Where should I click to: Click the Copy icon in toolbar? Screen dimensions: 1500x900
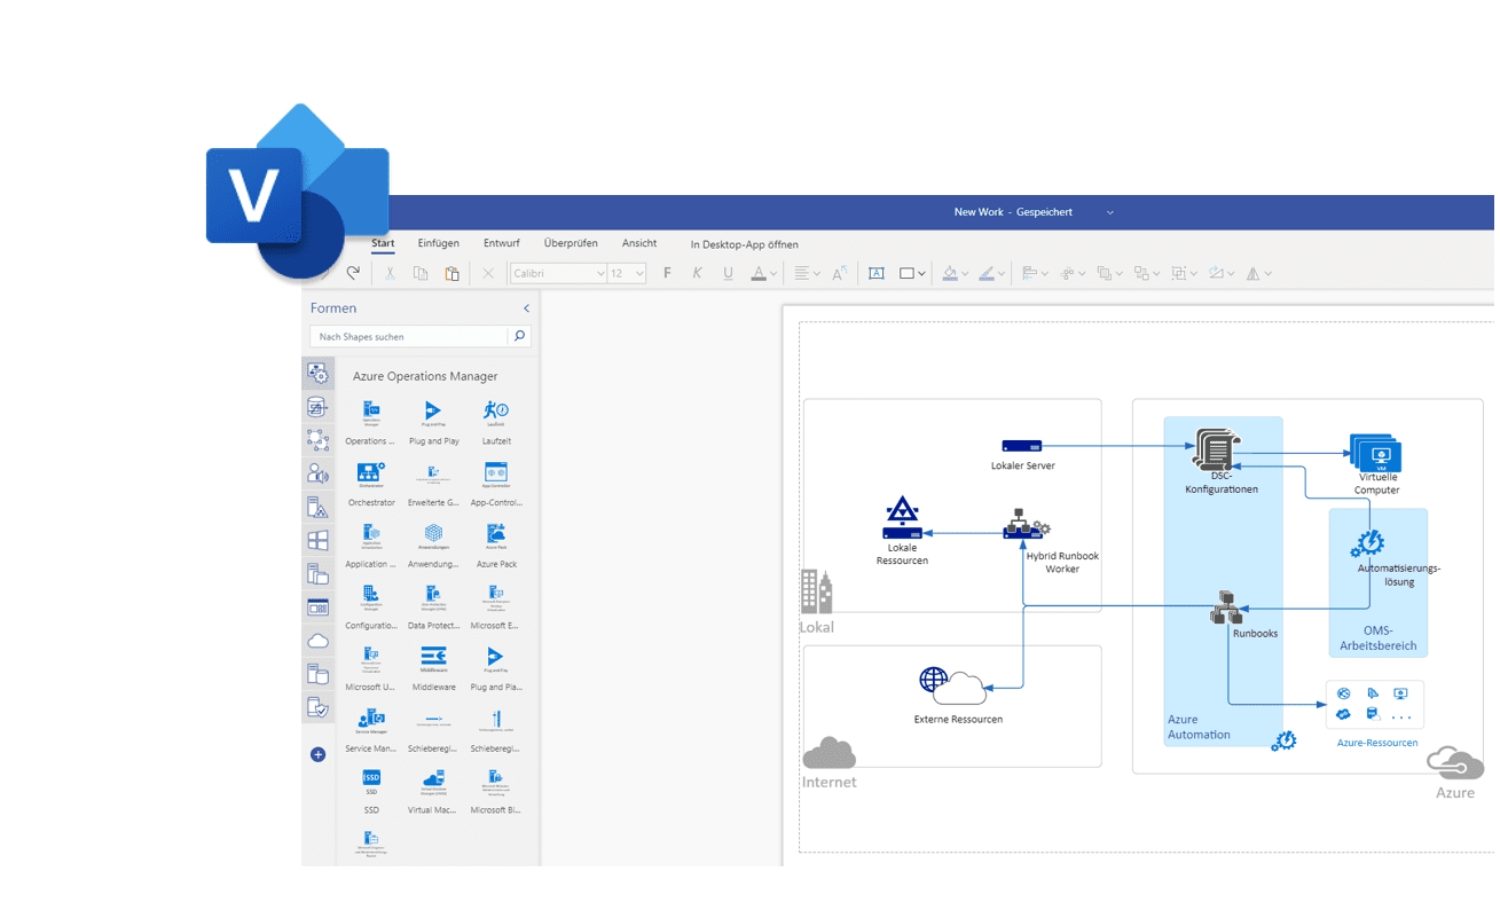click(x=421, y=273)
